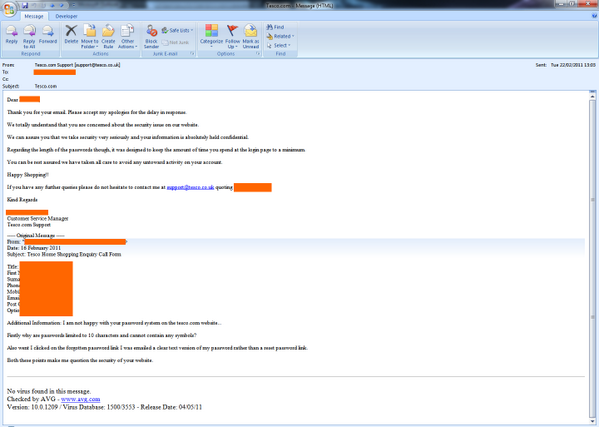Image resolution: width=599 pixels, height=427 pixels.
Task: Go to the next item using the quick access arrow
Action: click(61, 5)
